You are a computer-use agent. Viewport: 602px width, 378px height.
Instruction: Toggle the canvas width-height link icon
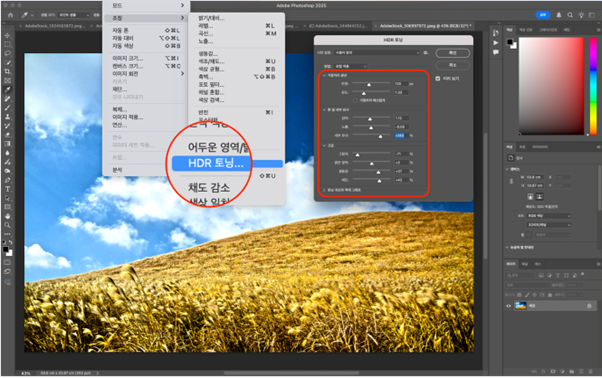pos(511,181)
